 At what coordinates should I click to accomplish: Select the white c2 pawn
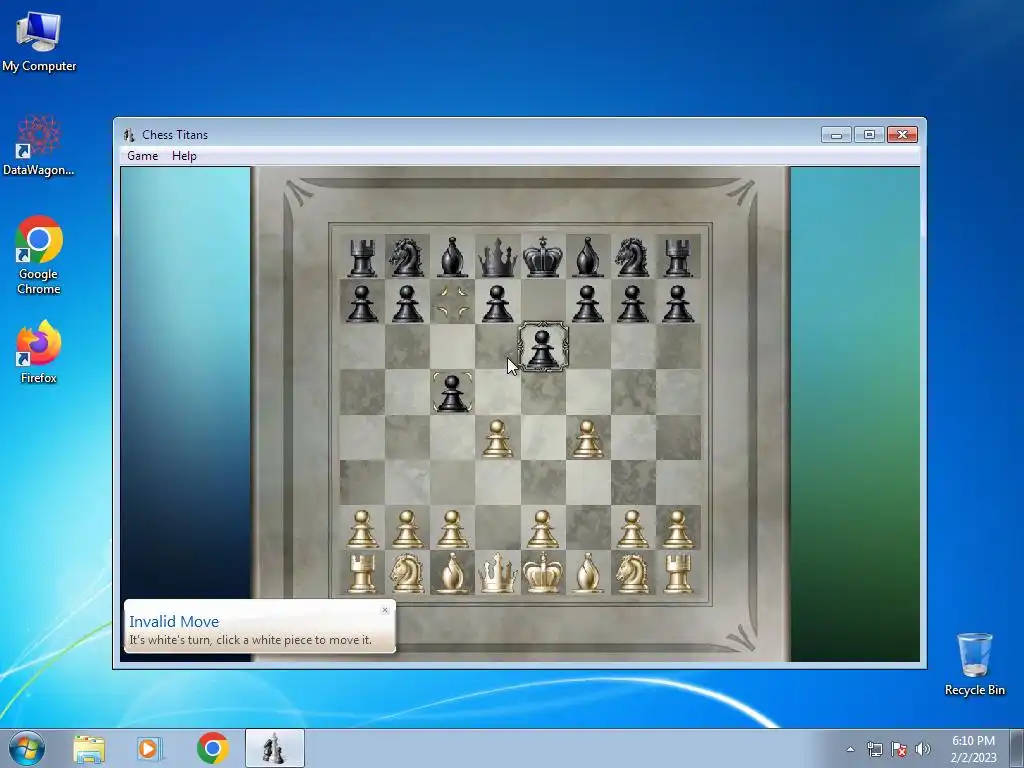[452, 528]
